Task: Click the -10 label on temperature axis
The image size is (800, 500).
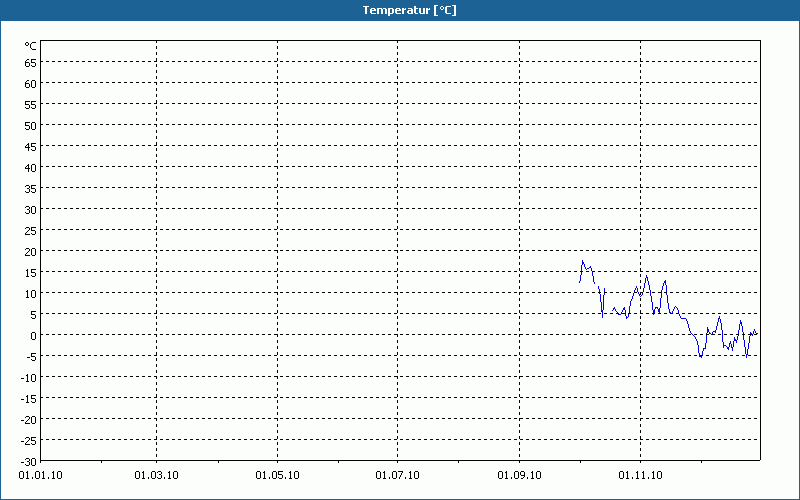Action: click(x=29, y=378)
